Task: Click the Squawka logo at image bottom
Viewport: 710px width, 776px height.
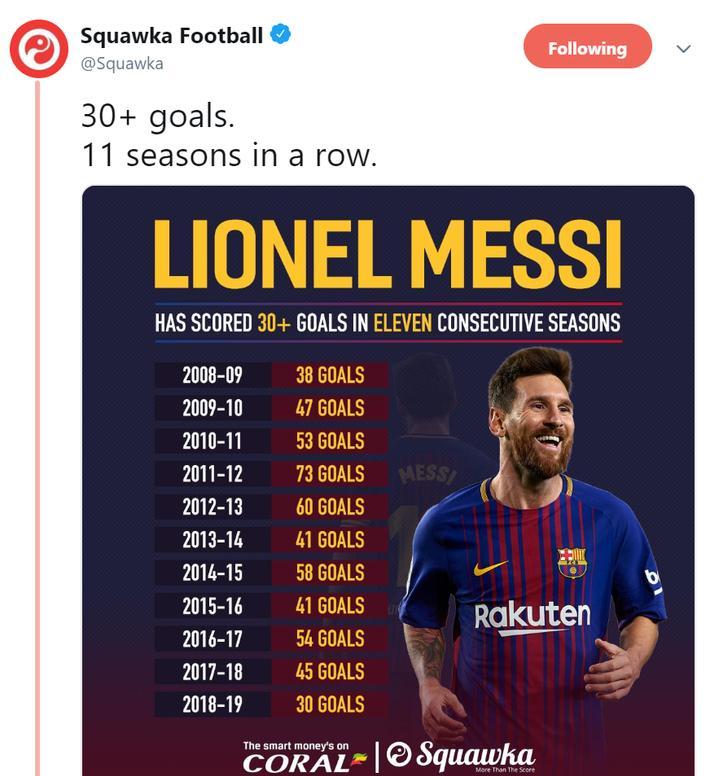Action: click(460, 757)
